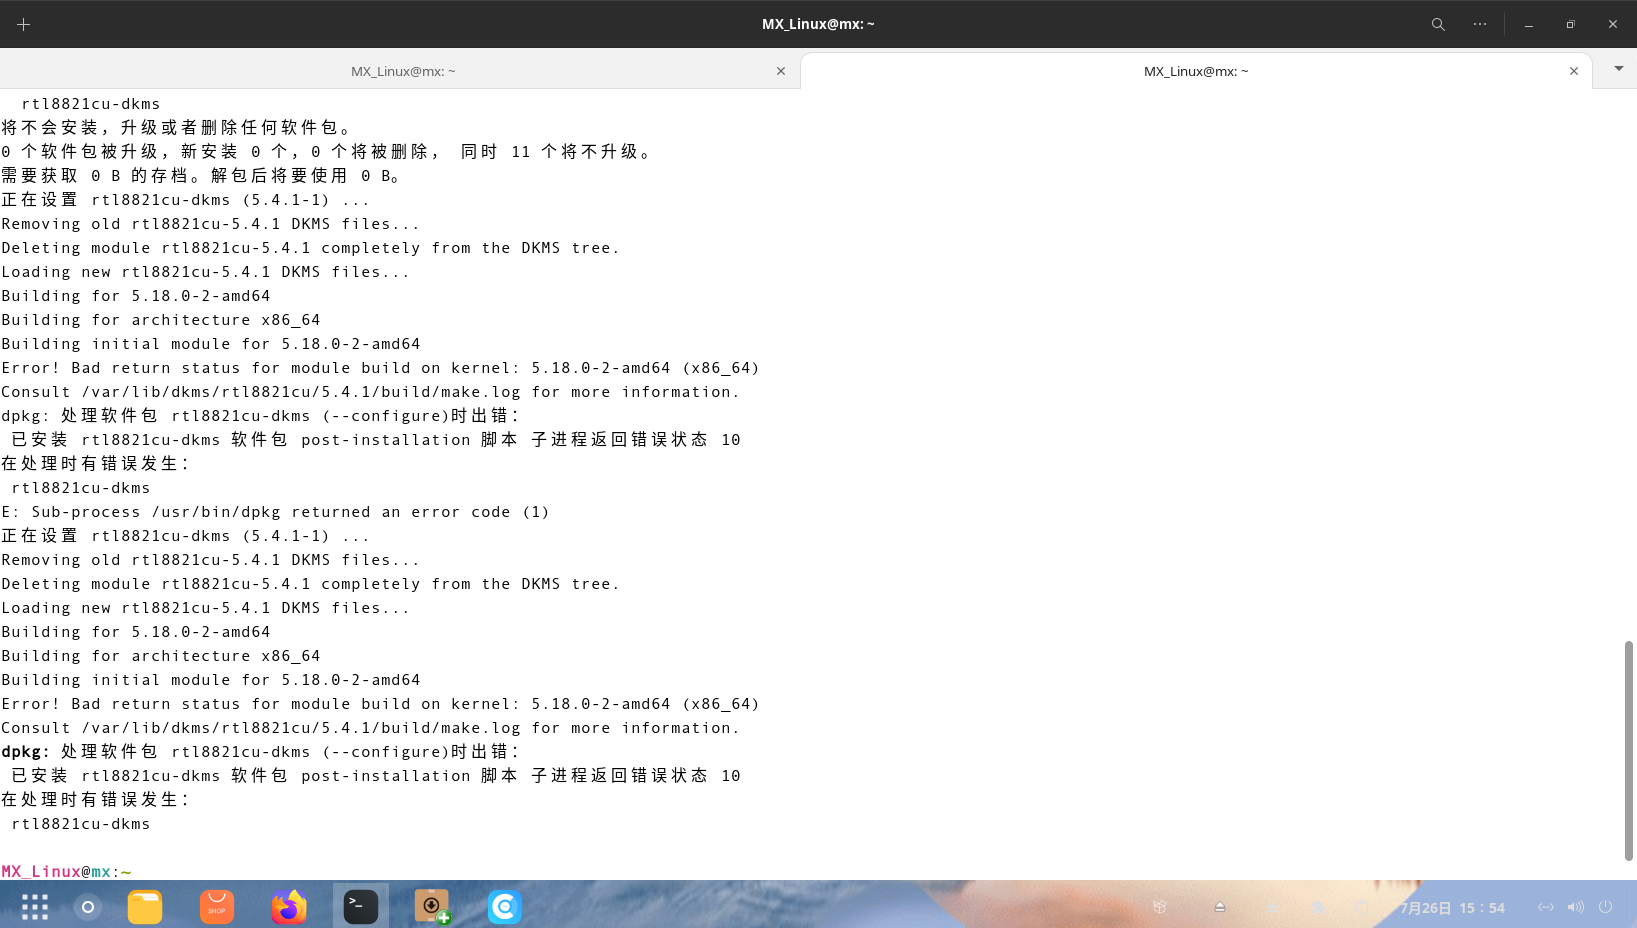Click the faded eject tray icon
Screen dimensions: 1637x928
[x=1273, y=907]
